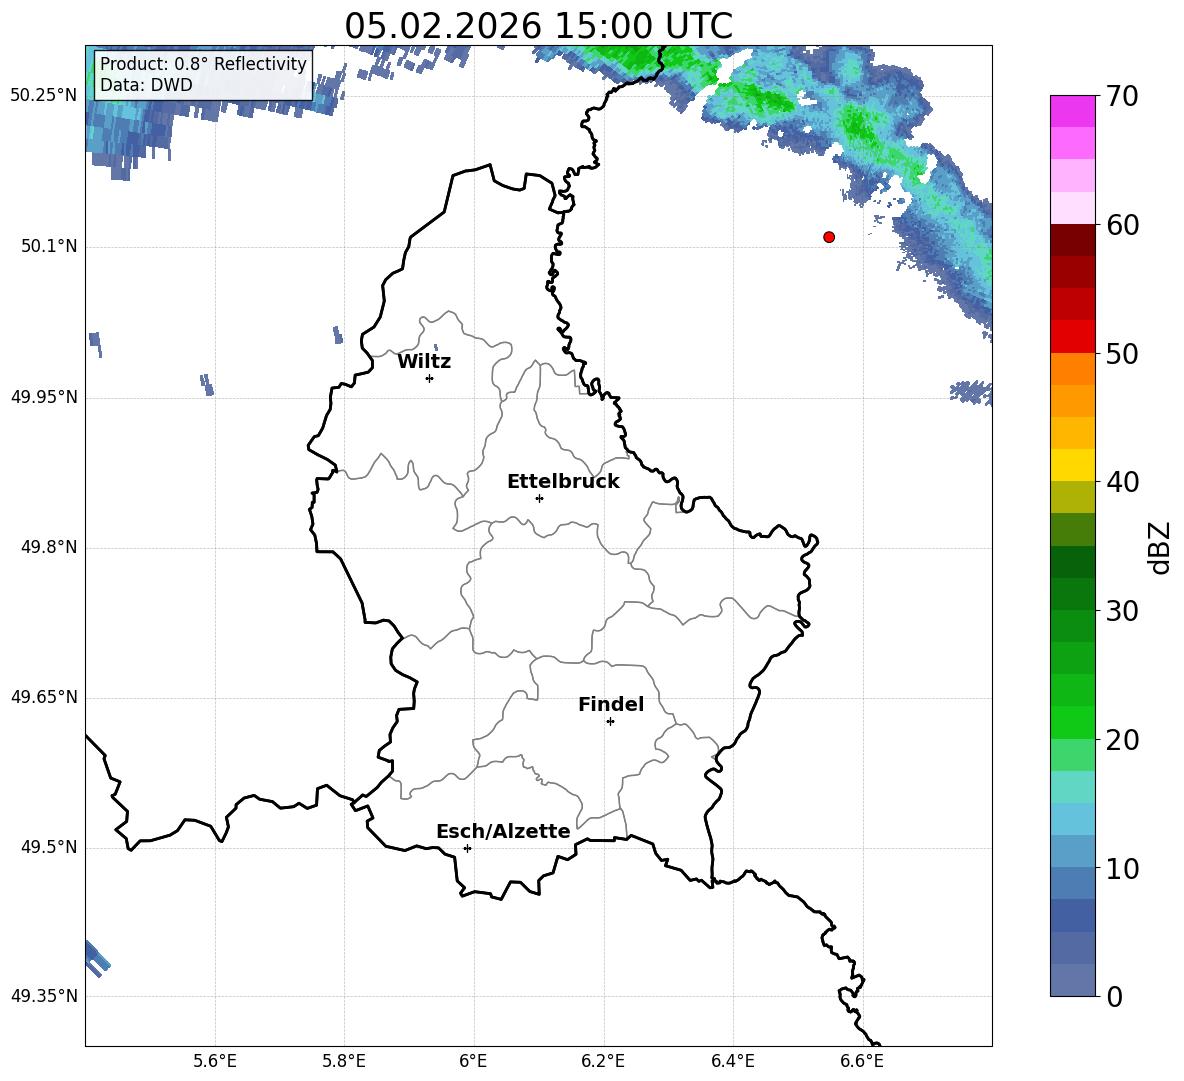Click the colorbar tick label 70

click(1121, 97)
